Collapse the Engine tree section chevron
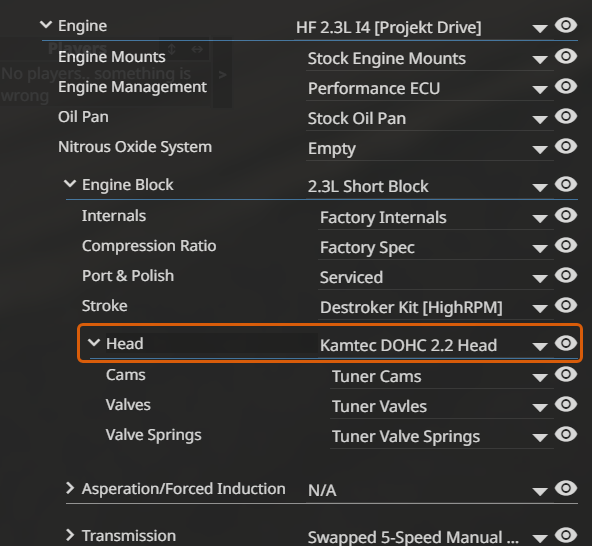Screen dimensions: 592x546 coord(46,25)
